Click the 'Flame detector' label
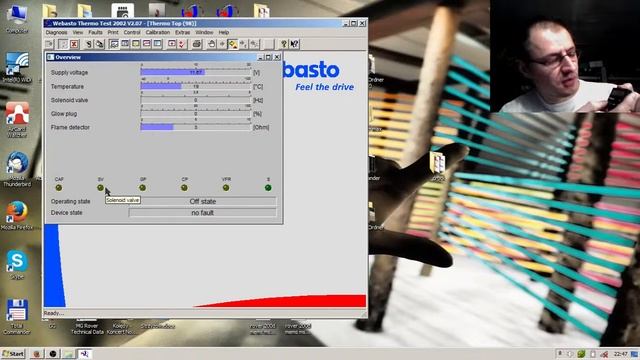Viewport: 640px width, 360px height. pos(70,127)
